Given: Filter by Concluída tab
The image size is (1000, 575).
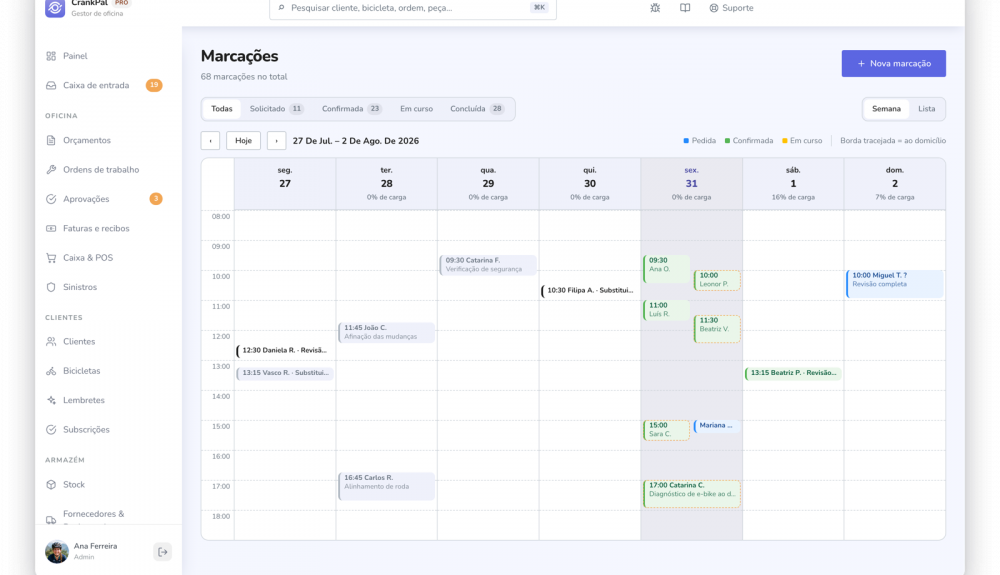Looking at the screenshot, I should point(477,109).
